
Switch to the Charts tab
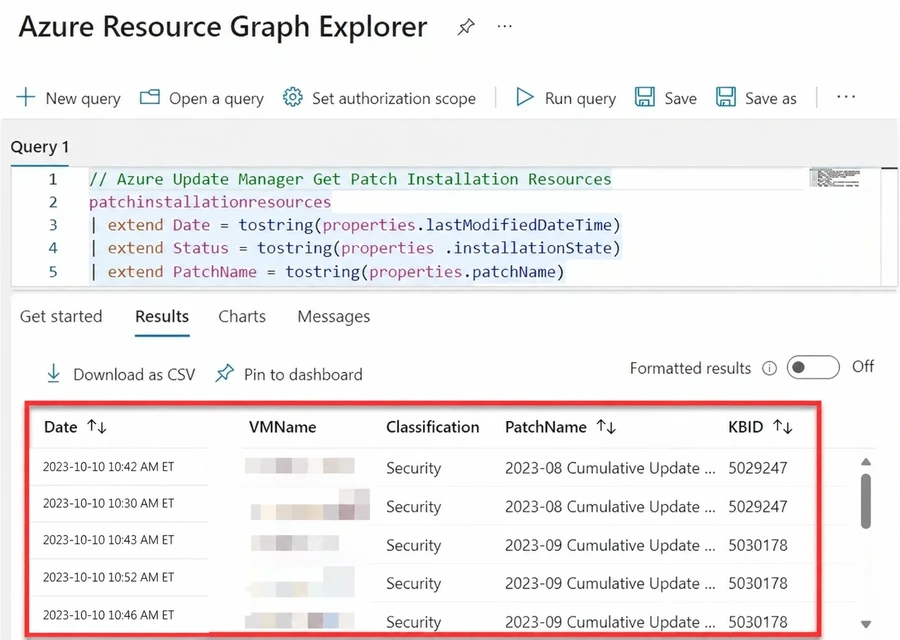pos(242,316)
